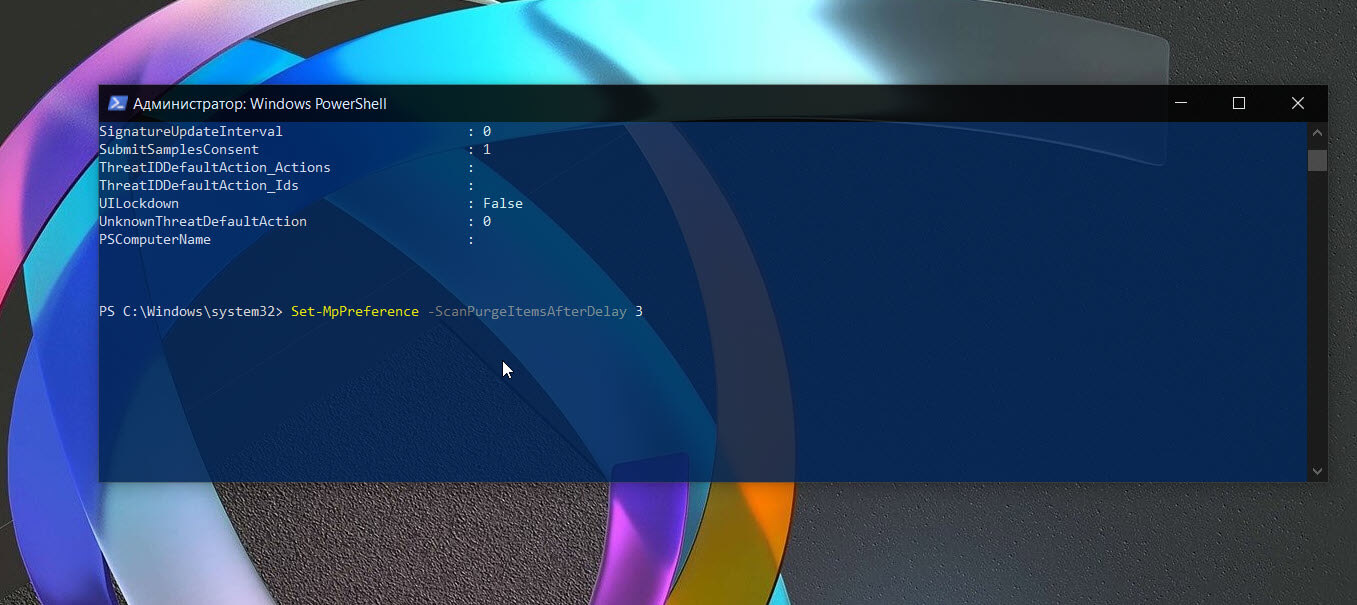Click the vertical scrollbar thumb

click(x=1317, y=160)
